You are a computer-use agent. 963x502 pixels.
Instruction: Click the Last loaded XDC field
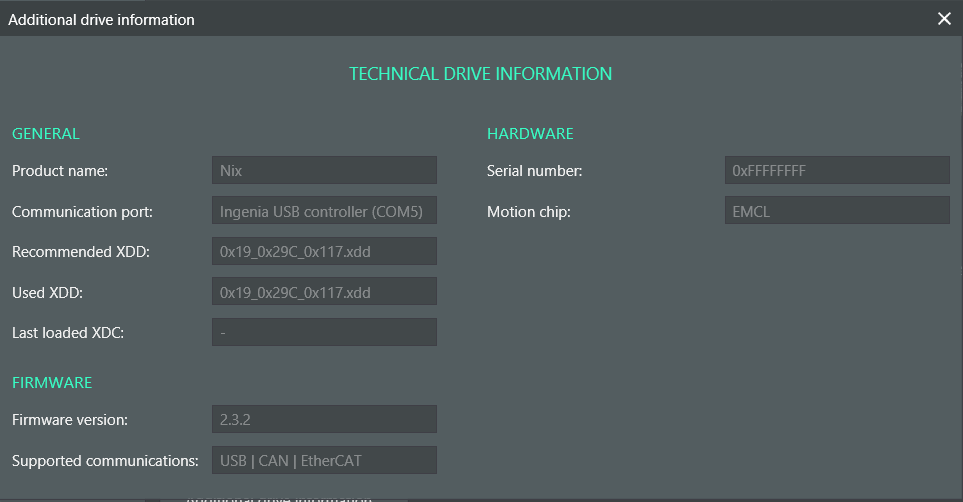(x=324, y=332)
